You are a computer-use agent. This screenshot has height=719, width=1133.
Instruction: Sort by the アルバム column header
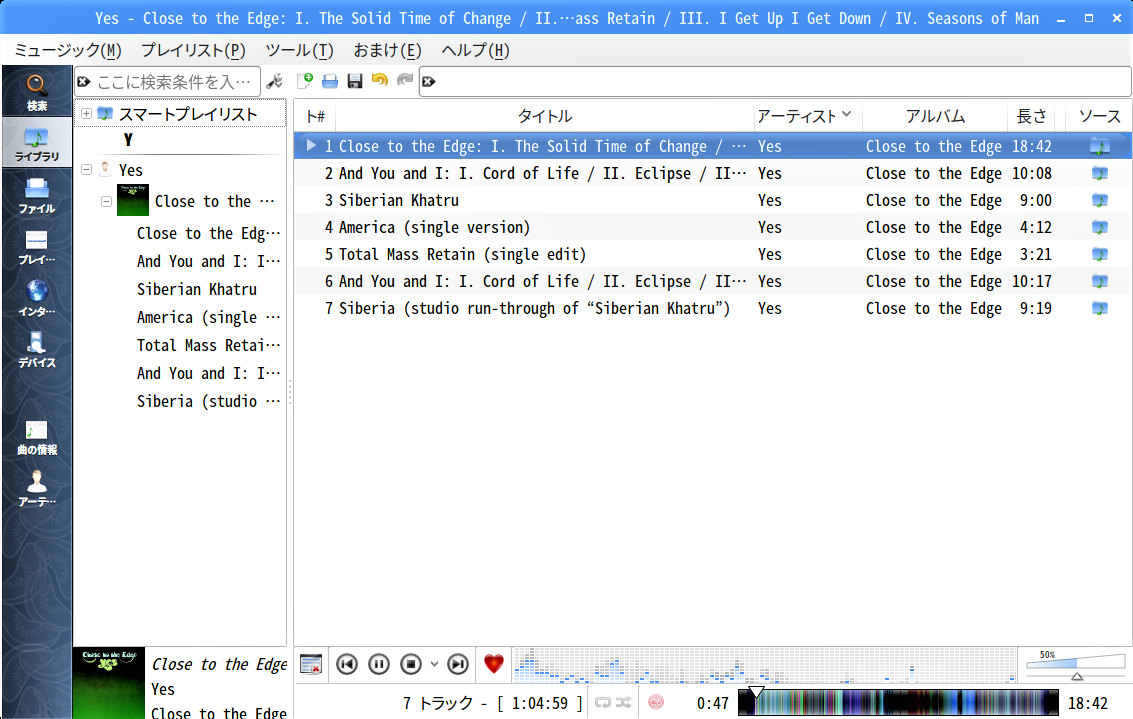(935, 116)
